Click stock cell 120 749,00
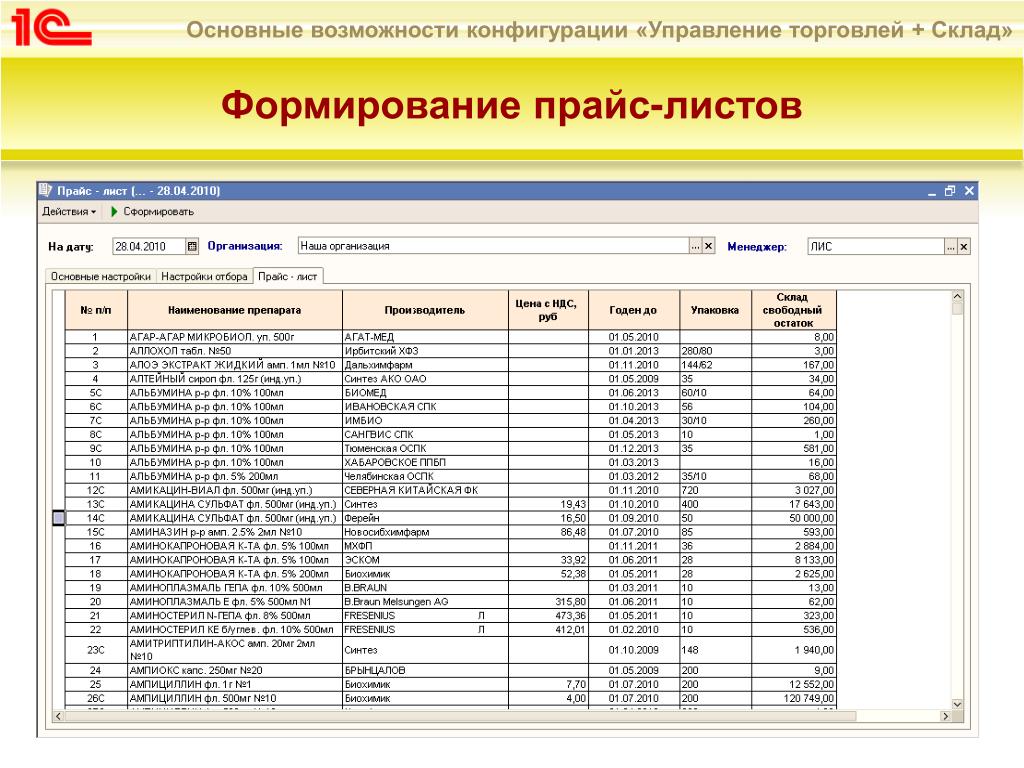 [793, 698]
